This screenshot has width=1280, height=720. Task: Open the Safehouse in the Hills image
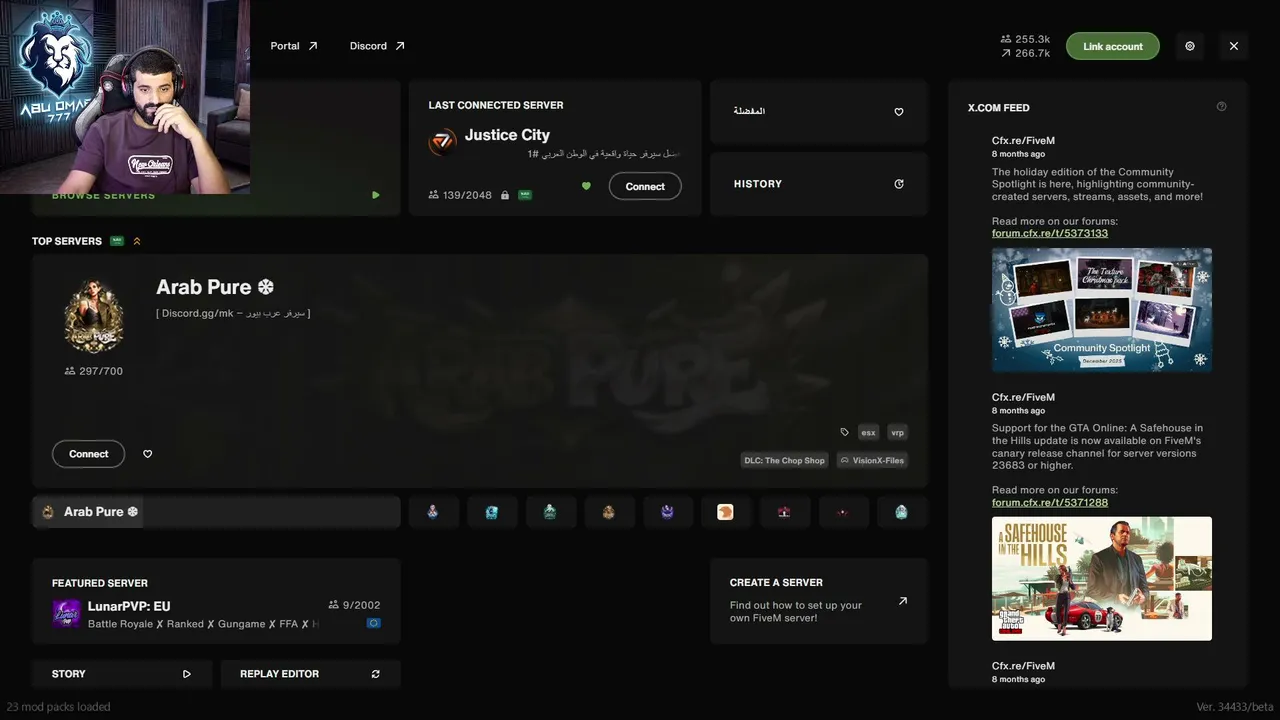point(1102,578)
